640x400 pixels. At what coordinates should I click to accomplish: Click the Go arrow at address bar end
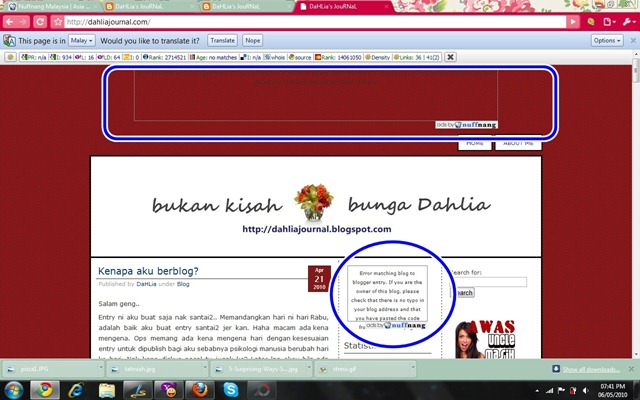coord(573,22)
